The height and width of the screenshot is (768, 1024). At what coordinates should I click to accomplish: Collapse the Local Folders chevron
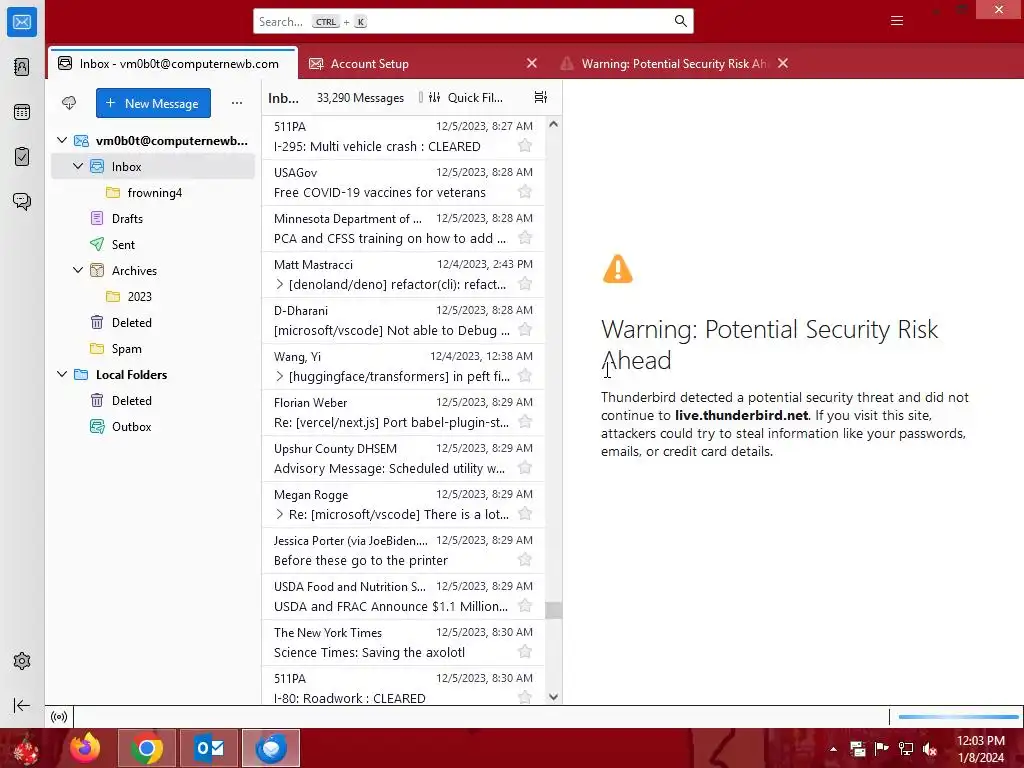point(62,374)
